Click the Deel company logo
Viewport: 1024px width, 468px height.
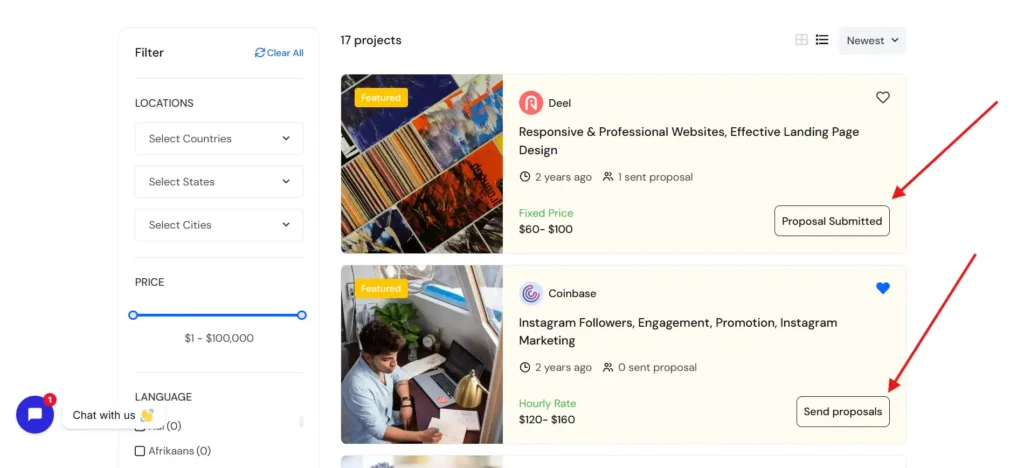point(531,103)
